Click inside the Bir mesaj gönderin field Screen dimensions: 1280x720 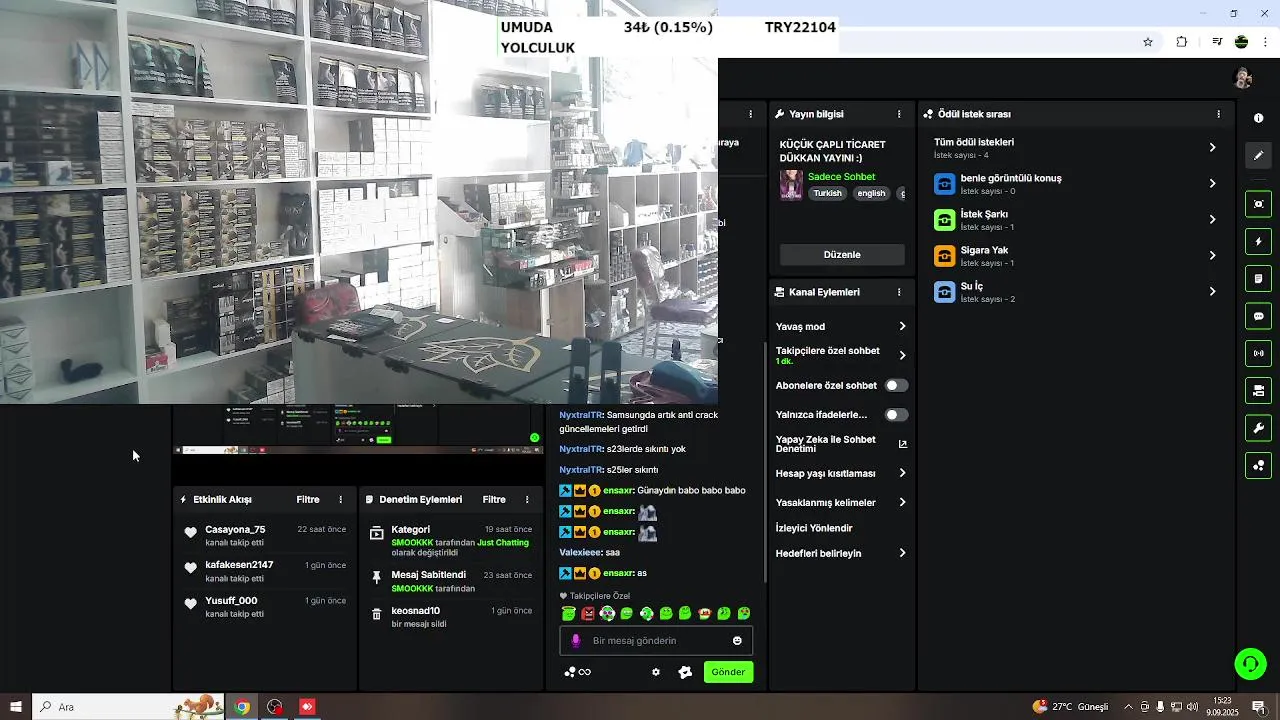(x=656, y=641)
